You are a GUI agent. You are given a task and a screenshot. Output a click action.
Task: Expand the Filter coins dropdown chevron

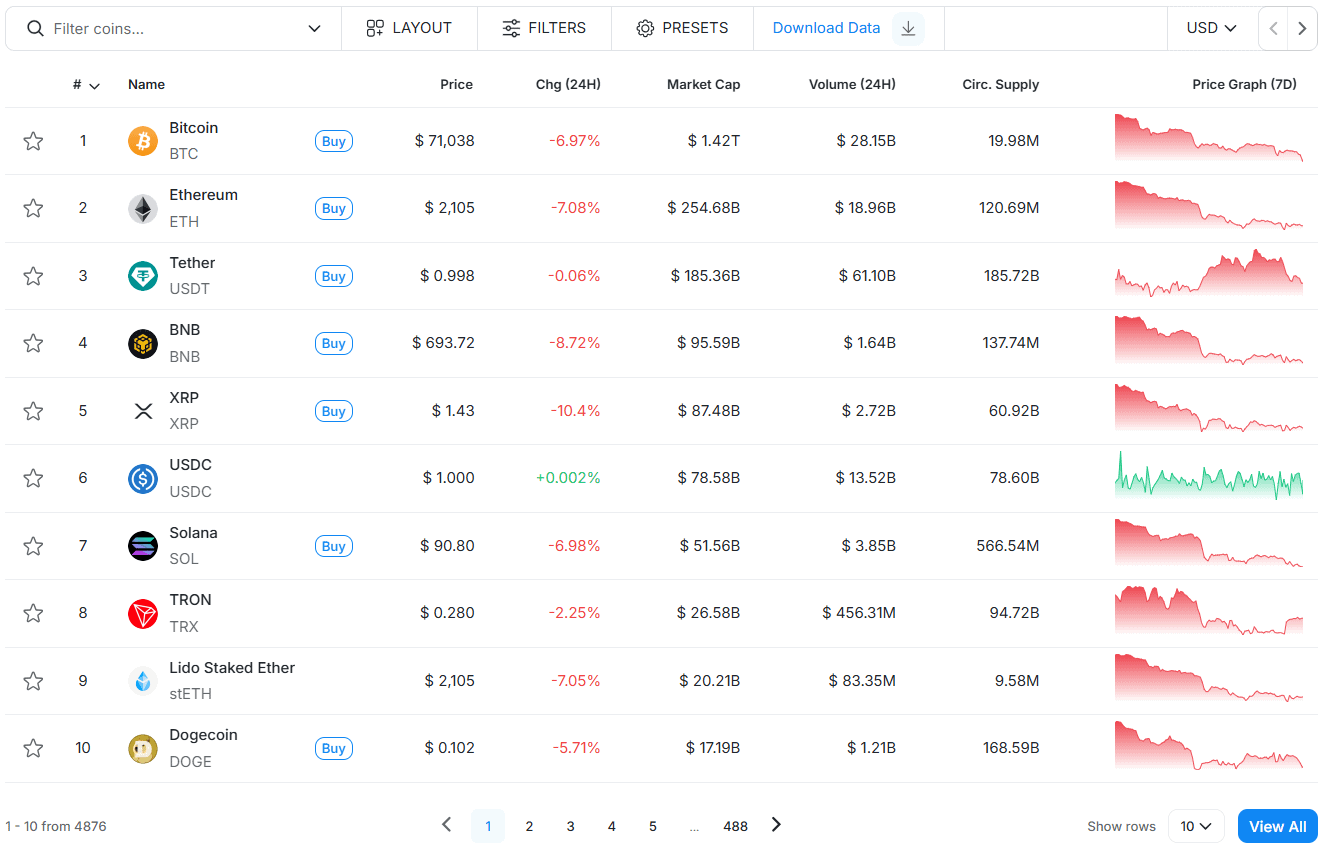click(x=314, y=29)
